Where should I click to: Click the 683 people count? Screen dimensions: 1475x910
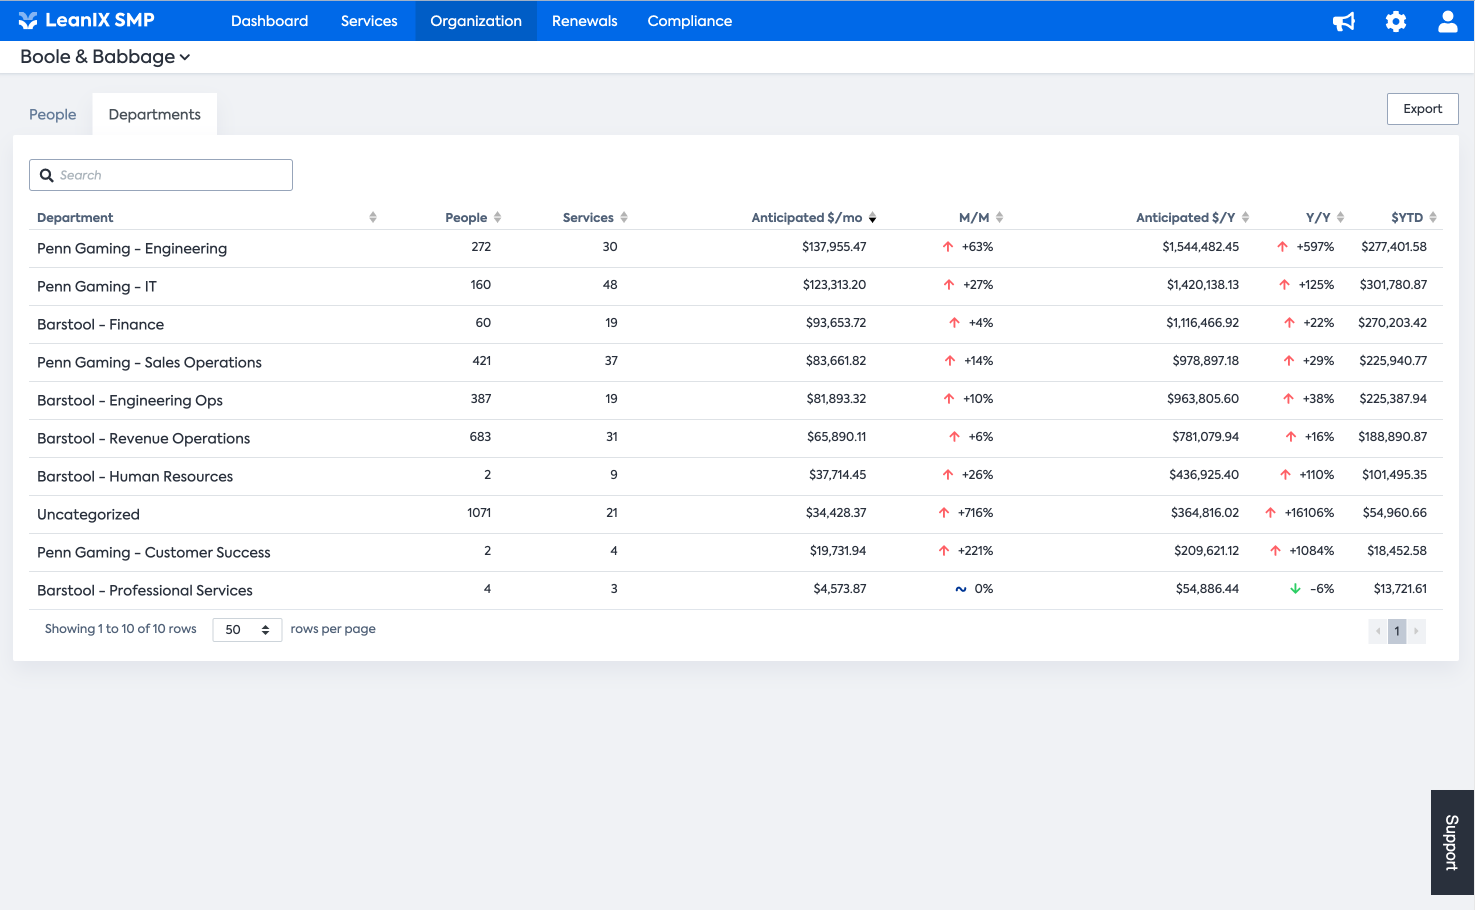480,436
